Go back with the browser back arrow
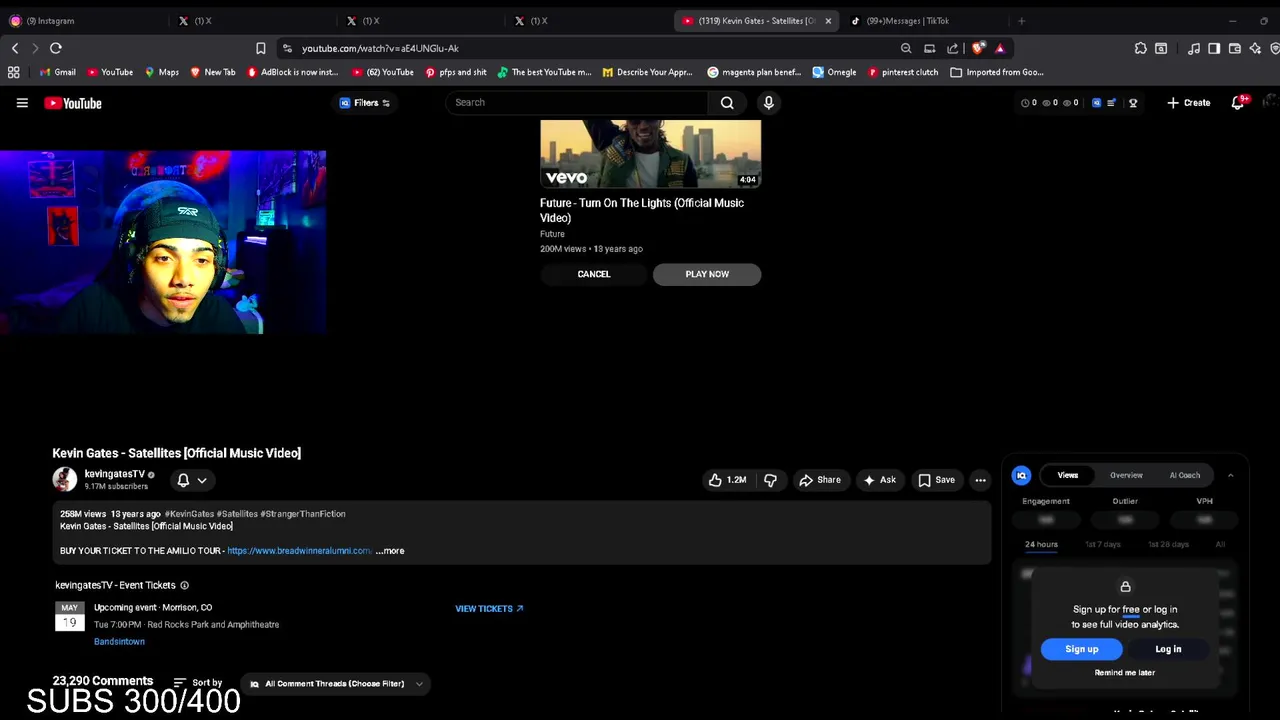Image resolution: width=1280 pixels, height=720 pixels. (15, 48)
